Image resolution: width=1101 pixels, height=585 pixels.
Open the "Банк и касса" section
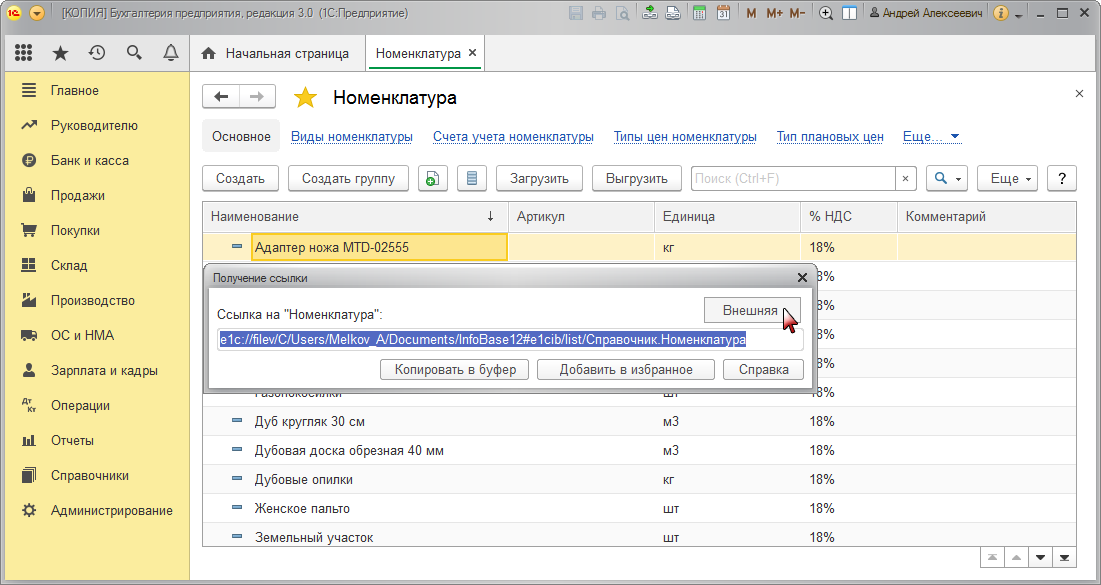pos(89,160)
